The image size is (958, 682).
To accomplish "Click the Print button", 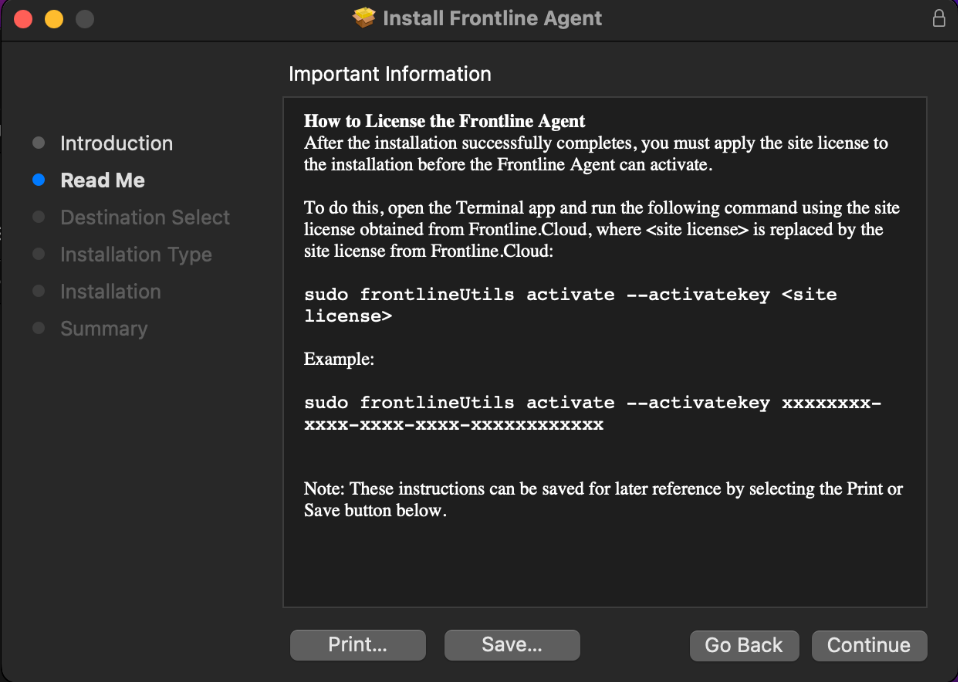I will 357,645.
